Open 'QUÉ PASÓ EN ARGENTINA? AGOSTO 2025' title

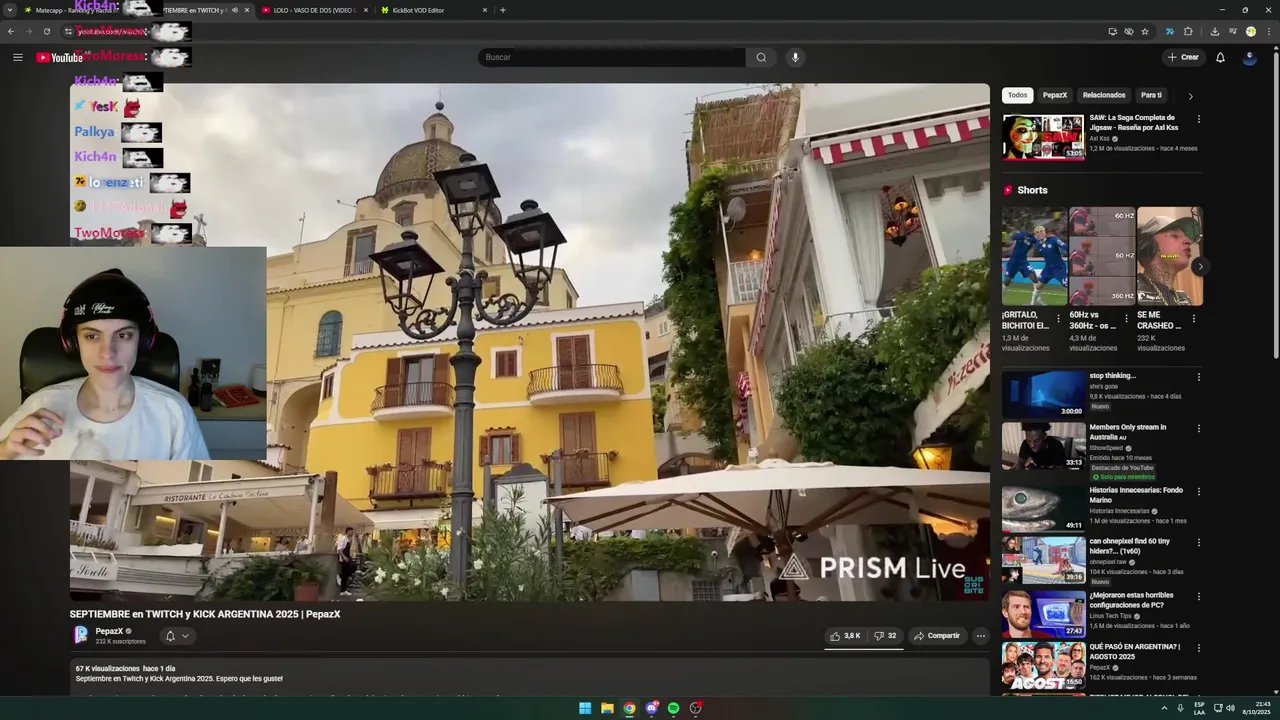click(x=1134, y=651)
